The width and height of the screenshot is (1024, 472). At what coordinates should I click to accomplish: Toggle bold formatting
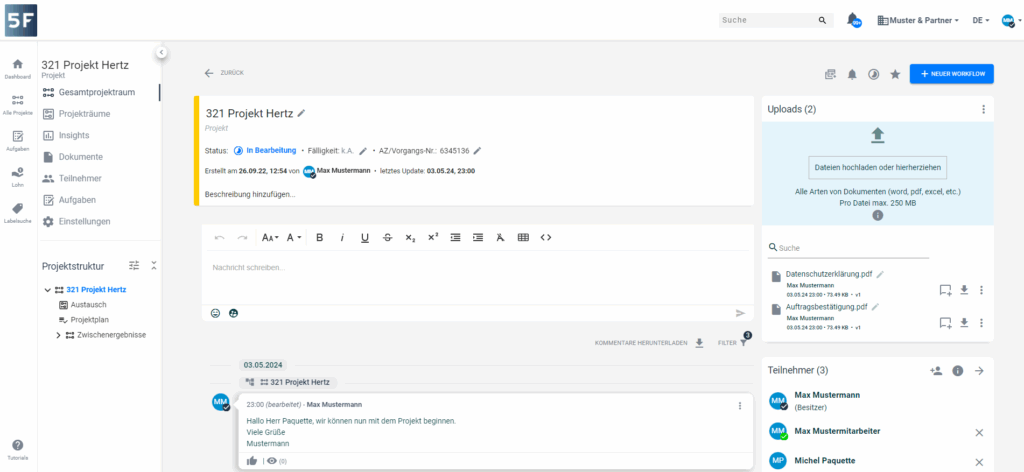(320, 237)
